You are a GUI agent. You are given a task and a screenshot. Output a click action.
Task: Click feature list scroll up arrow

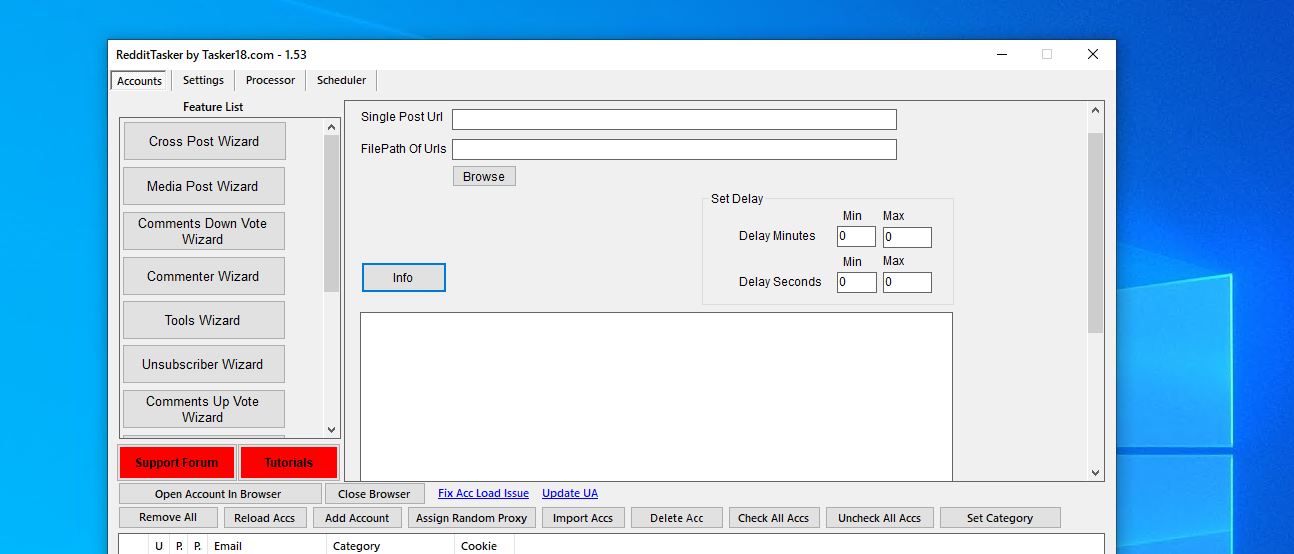332,127
